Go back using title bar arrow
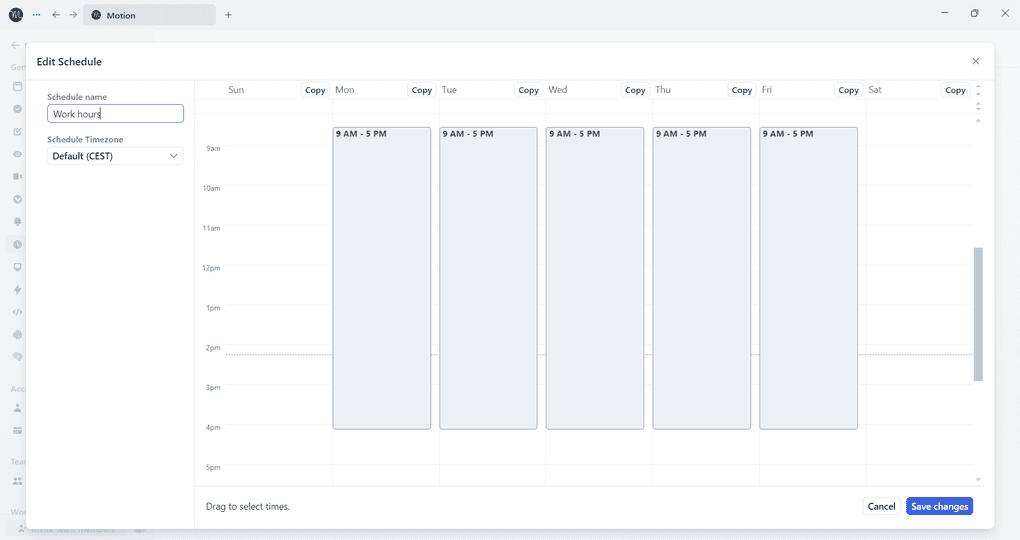The height and width of the screenshot is (540, 1020). [56, 15]
